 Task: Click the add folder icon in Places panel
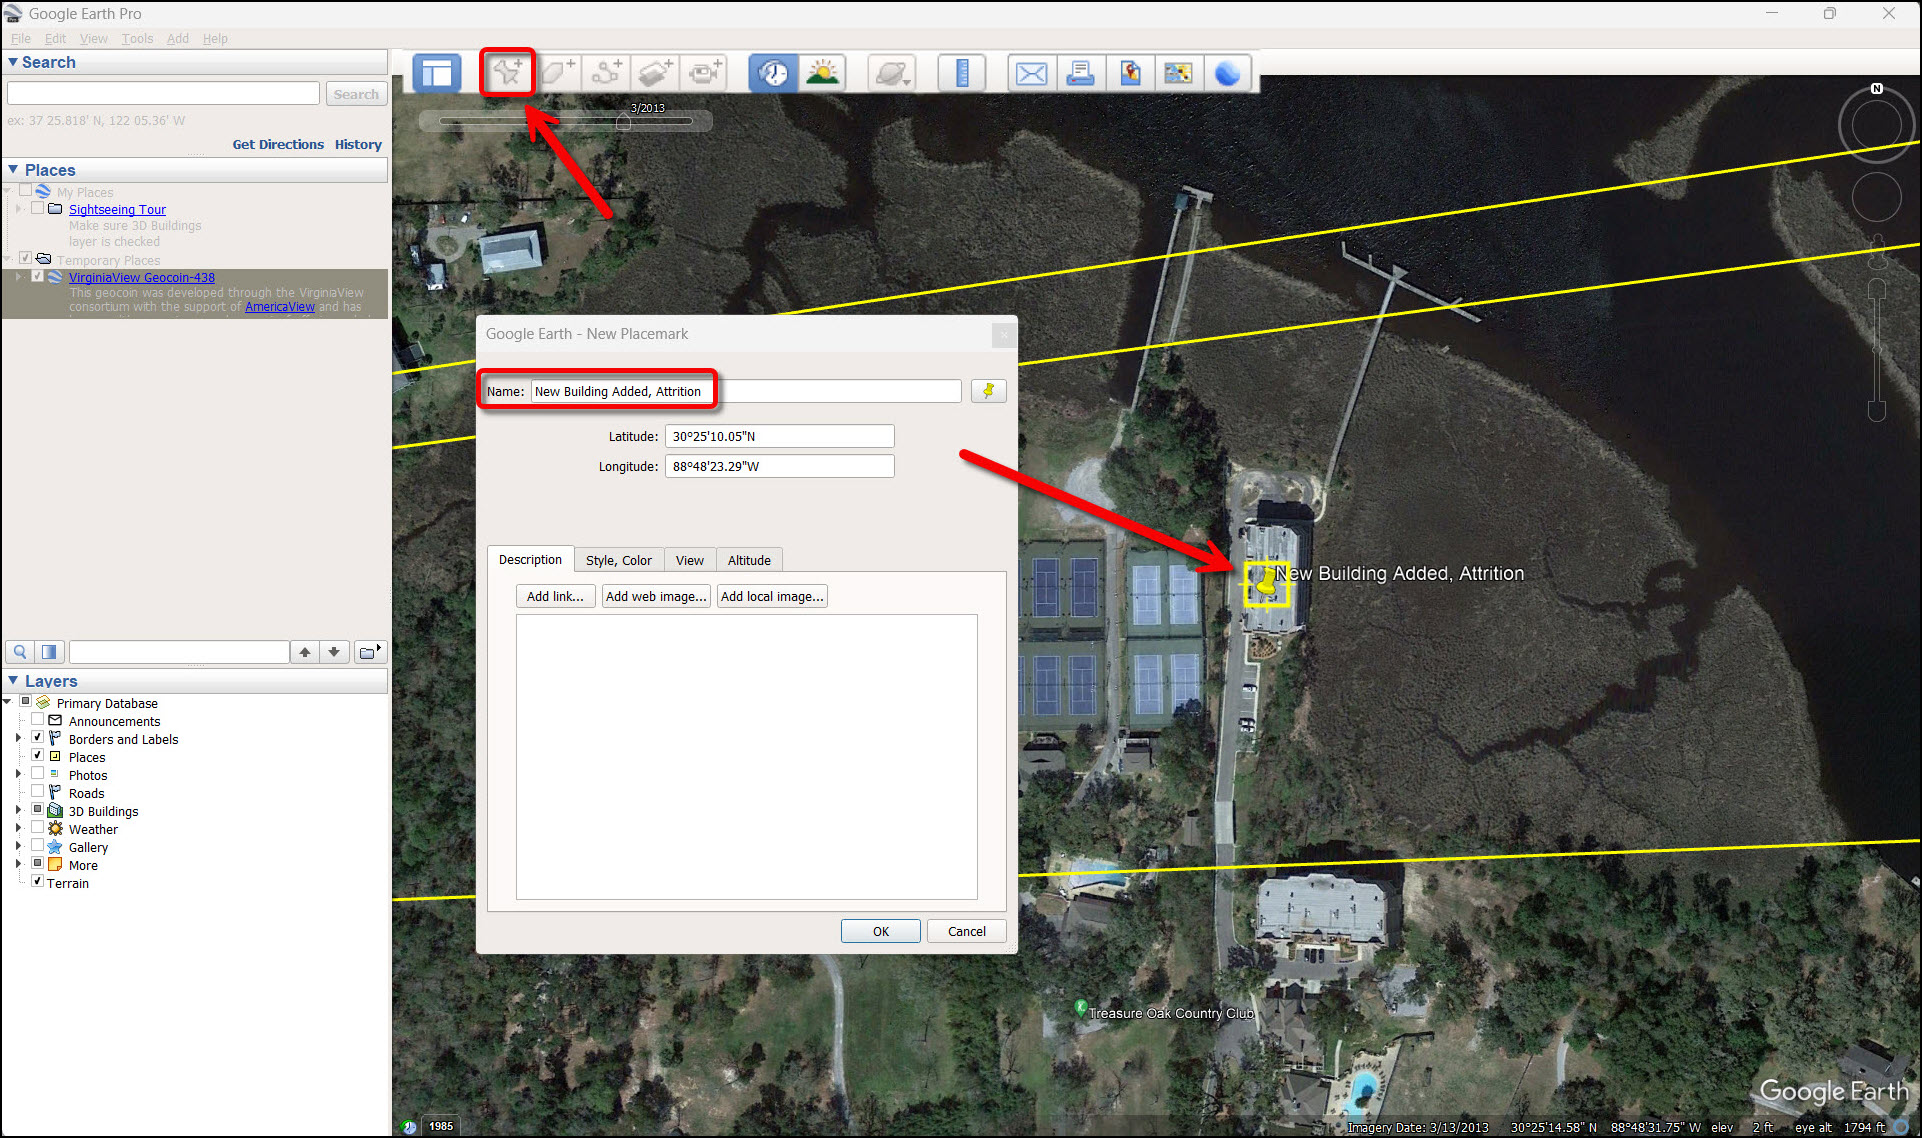370,652
